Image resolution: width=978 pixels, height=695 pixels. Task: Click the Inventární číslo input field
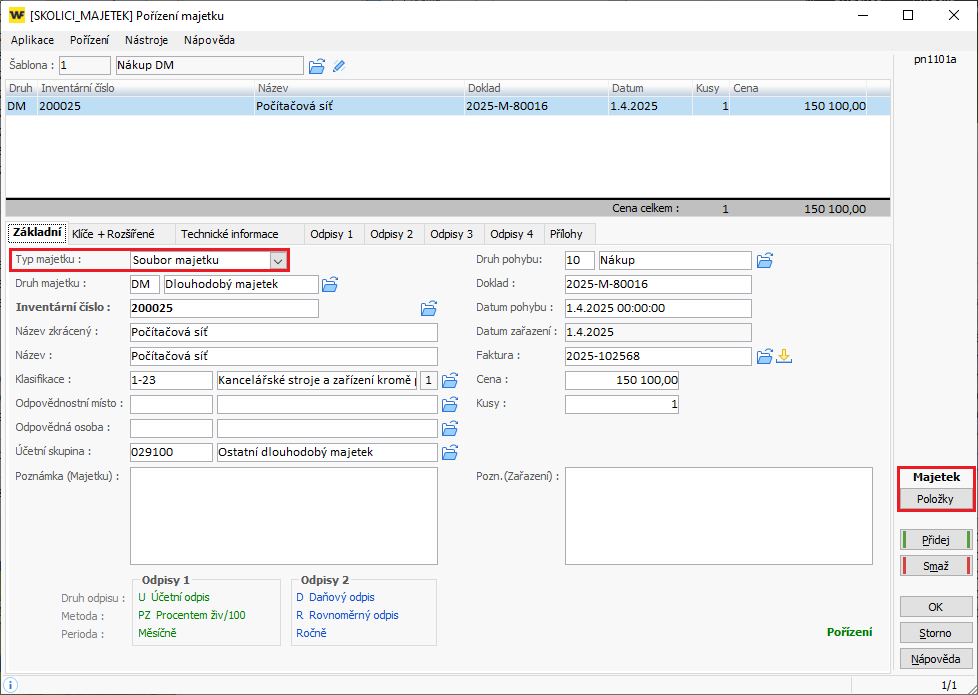[x=225, y=308]
